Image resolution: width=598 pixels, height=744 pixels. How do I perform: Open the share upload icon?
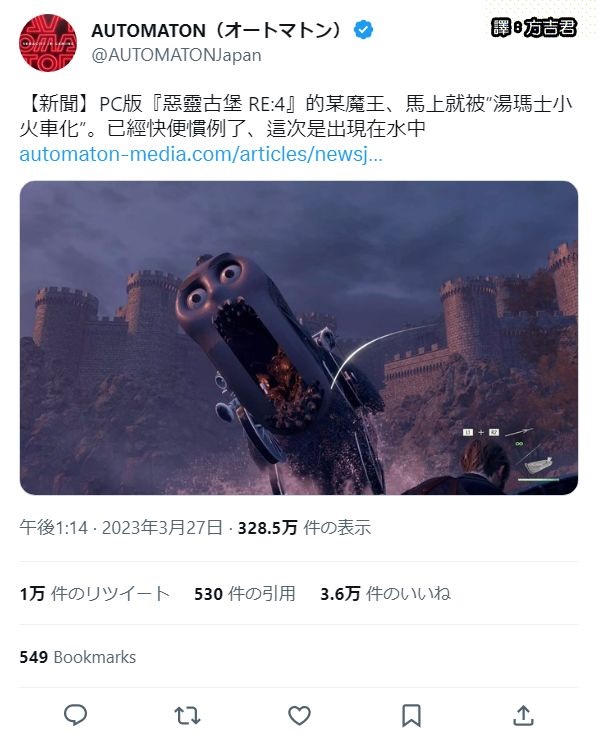click(523, 715)
